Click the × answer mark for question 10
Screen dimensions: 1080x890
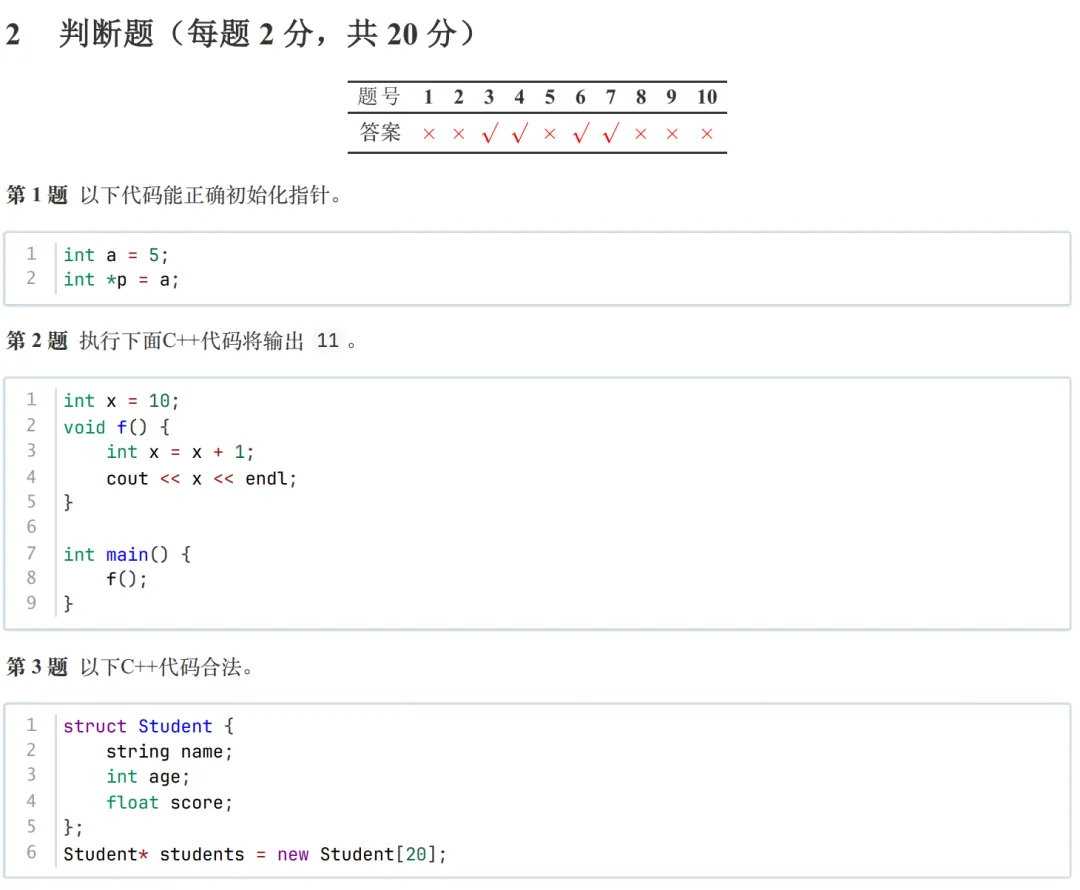pyautogui.click(x=707, y=132)
